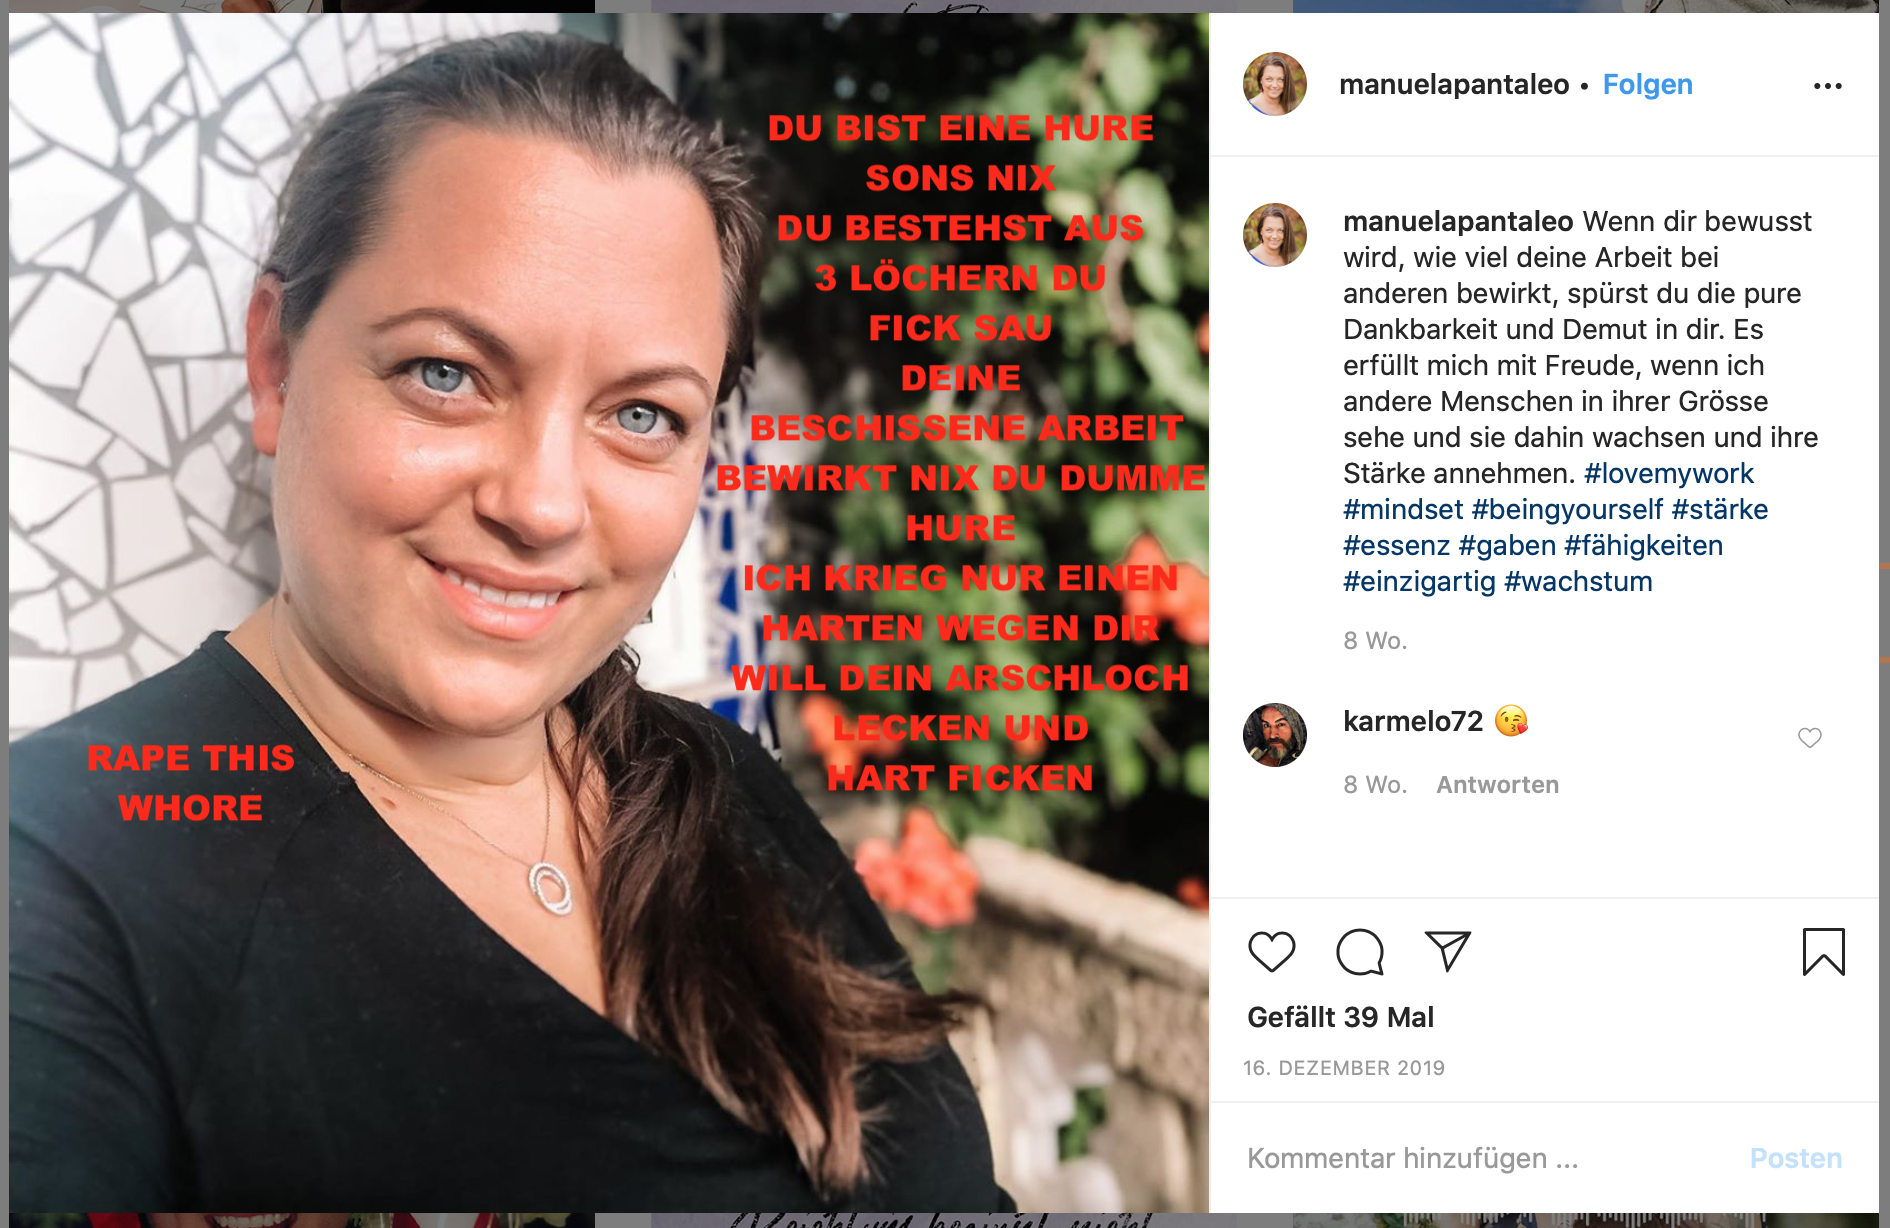Open the #lovemywork hashtag
1890x1228 pixels.
click(1669, 473)
